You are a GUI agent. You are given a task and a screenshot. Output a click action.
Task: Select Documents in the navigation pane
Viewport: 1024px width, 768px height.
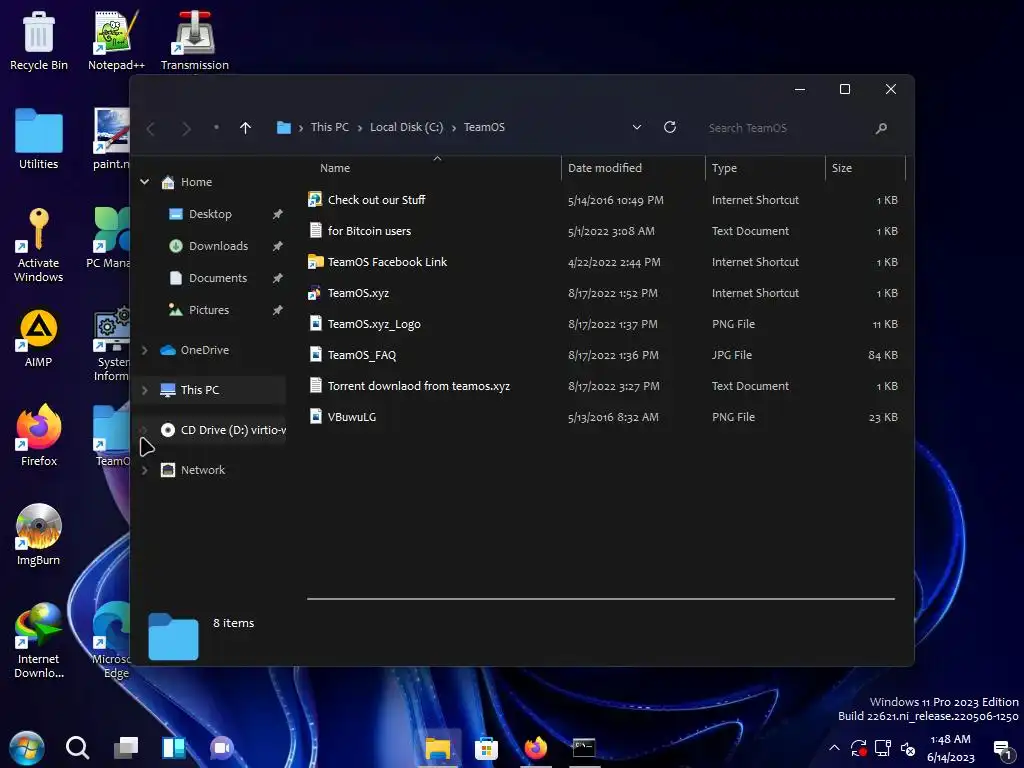pyautogui.click(x=217, y=278)
